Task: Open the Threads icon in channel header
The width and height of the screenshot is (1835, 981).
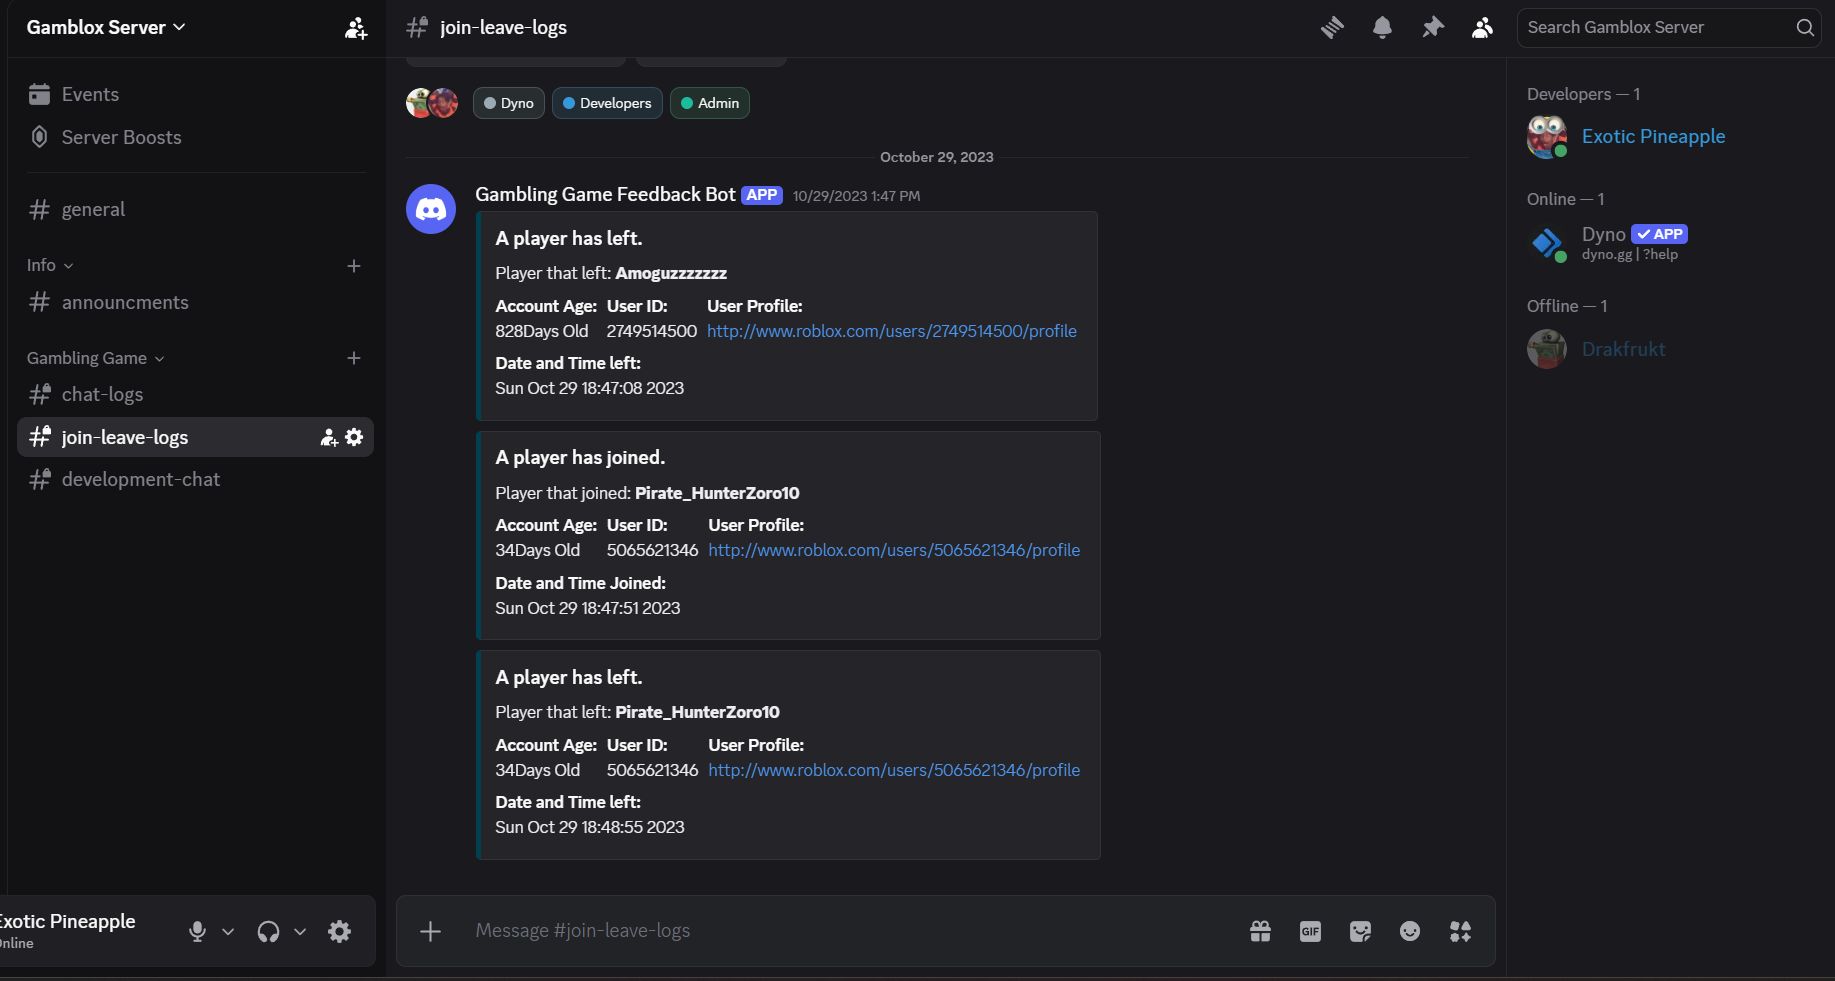Action: 1332,28
